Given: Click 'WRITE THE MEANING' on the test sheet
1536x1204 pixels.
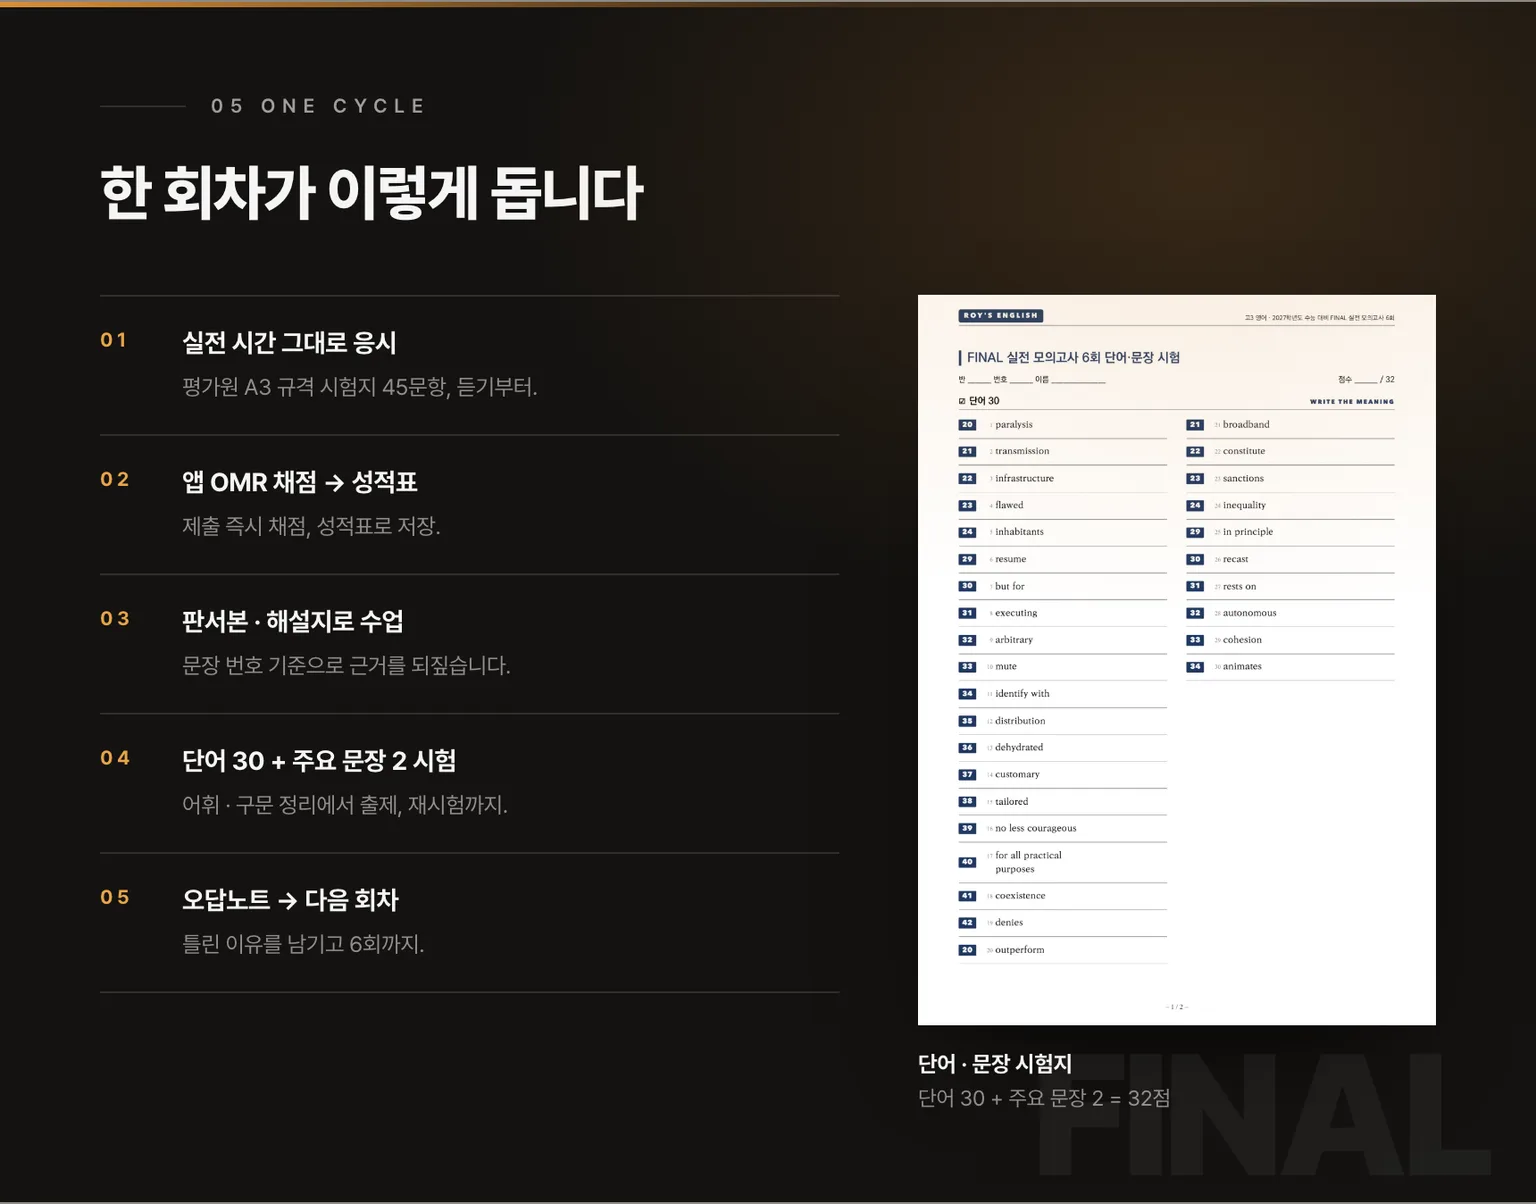Looking at the screenshot, I should (x=1352, y=402).
